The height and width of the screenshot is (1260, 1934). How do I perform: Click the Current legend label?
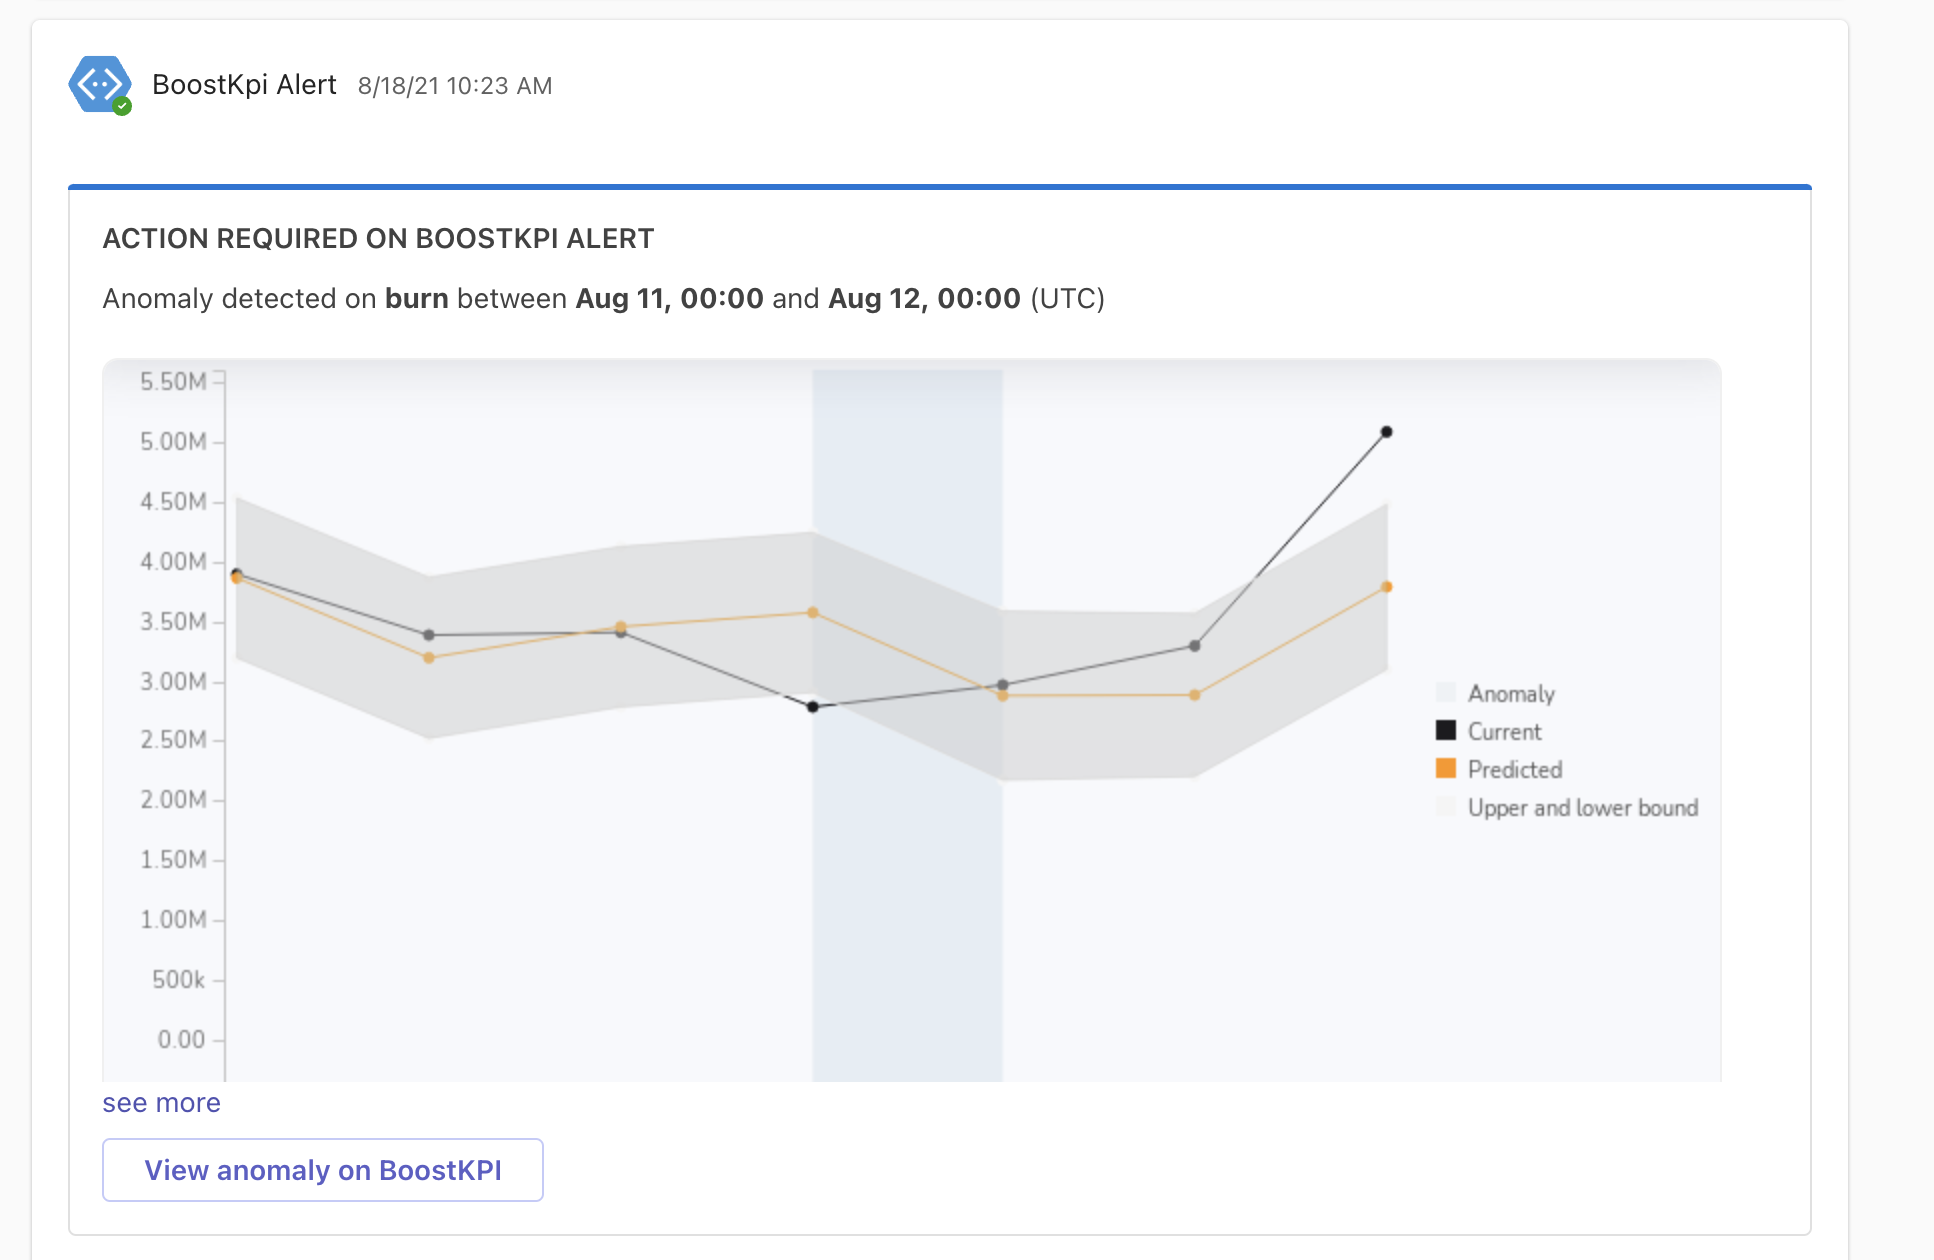pos(1504,732)
